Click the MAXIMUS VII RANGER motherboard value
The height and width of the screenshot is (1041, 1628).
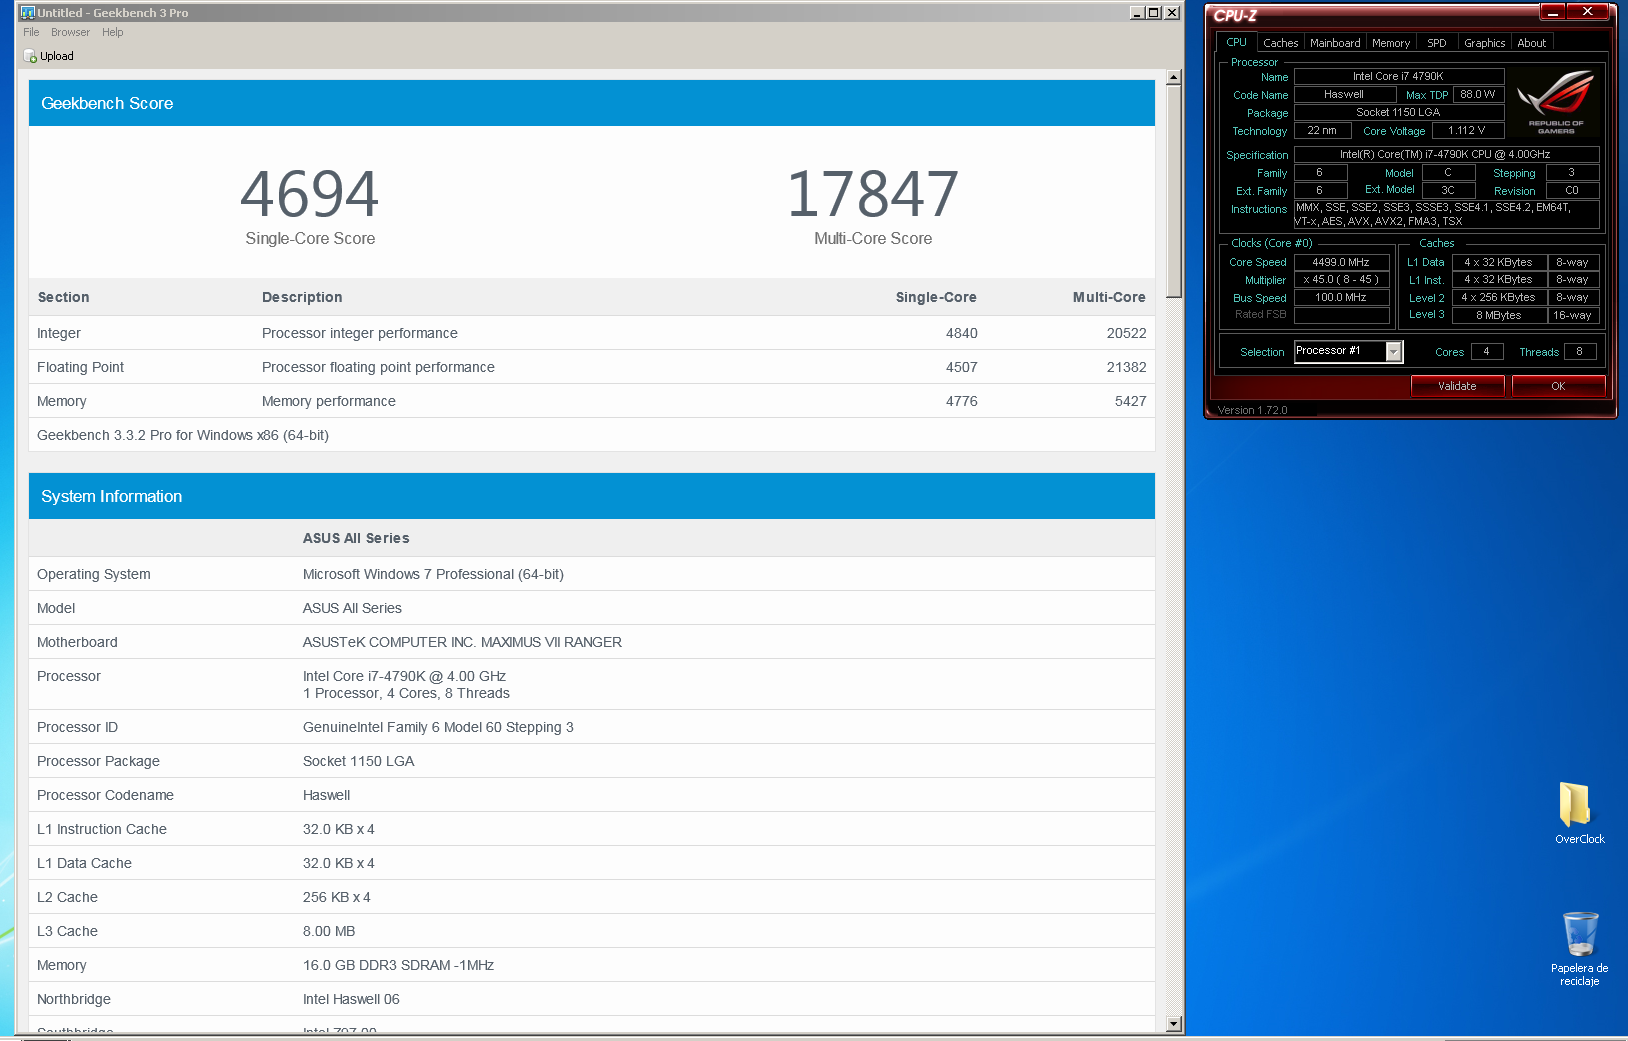462,642
